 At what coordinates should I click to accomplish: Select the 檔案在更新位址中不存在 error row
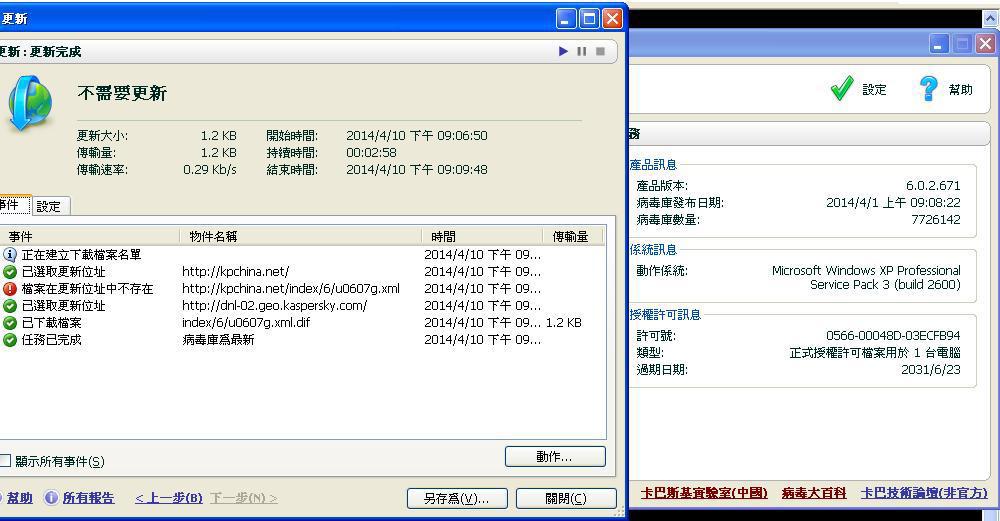coord(302,289)
